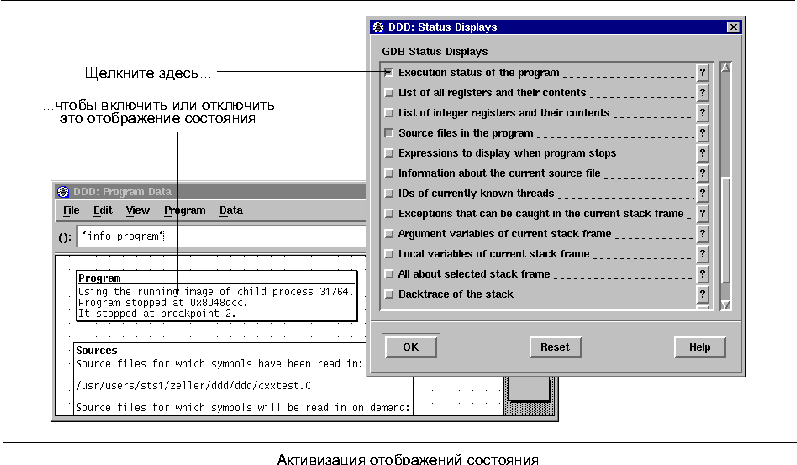Open help for Source files in the program
Viewport: 797px width, 465px height.
click(702, 133)
